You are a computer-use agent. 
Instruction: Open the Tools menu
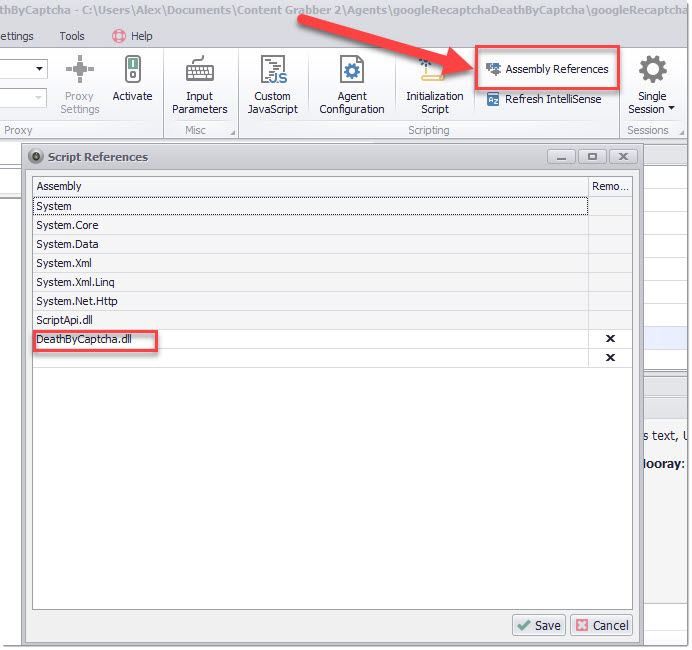[x=72, y=36]
